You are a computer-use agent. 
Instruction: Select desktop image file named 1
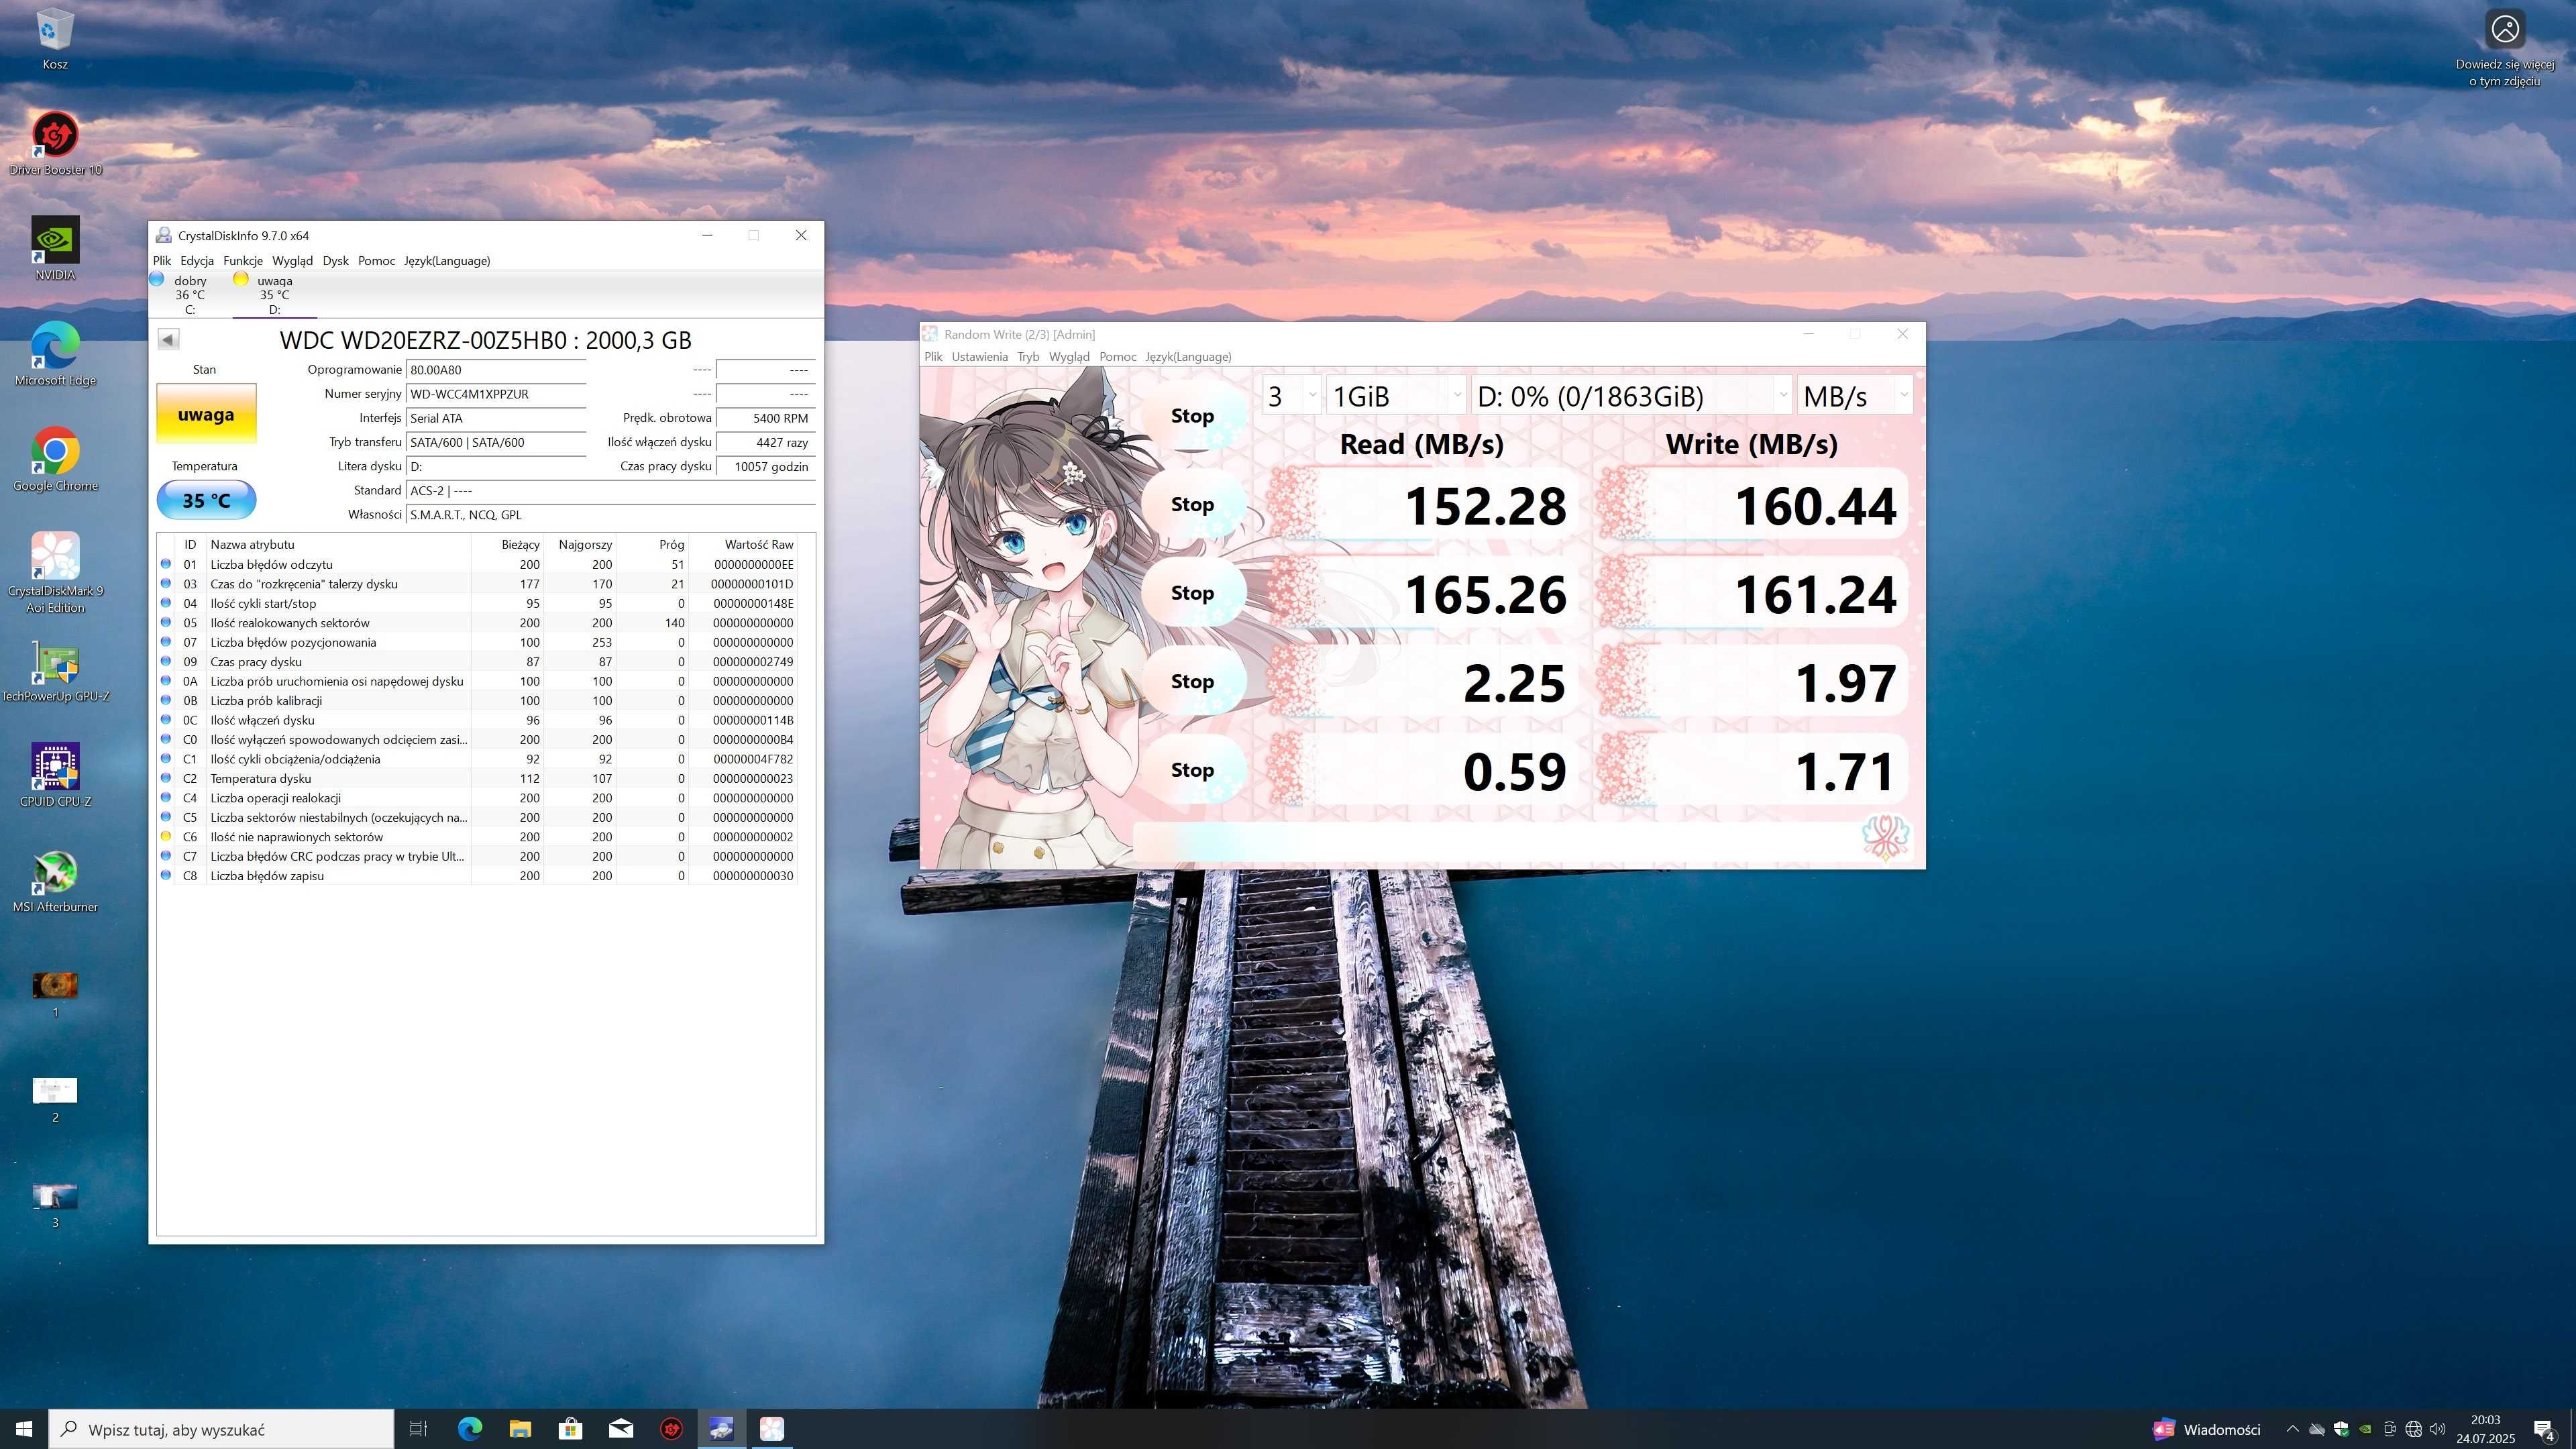pos(55,994)
